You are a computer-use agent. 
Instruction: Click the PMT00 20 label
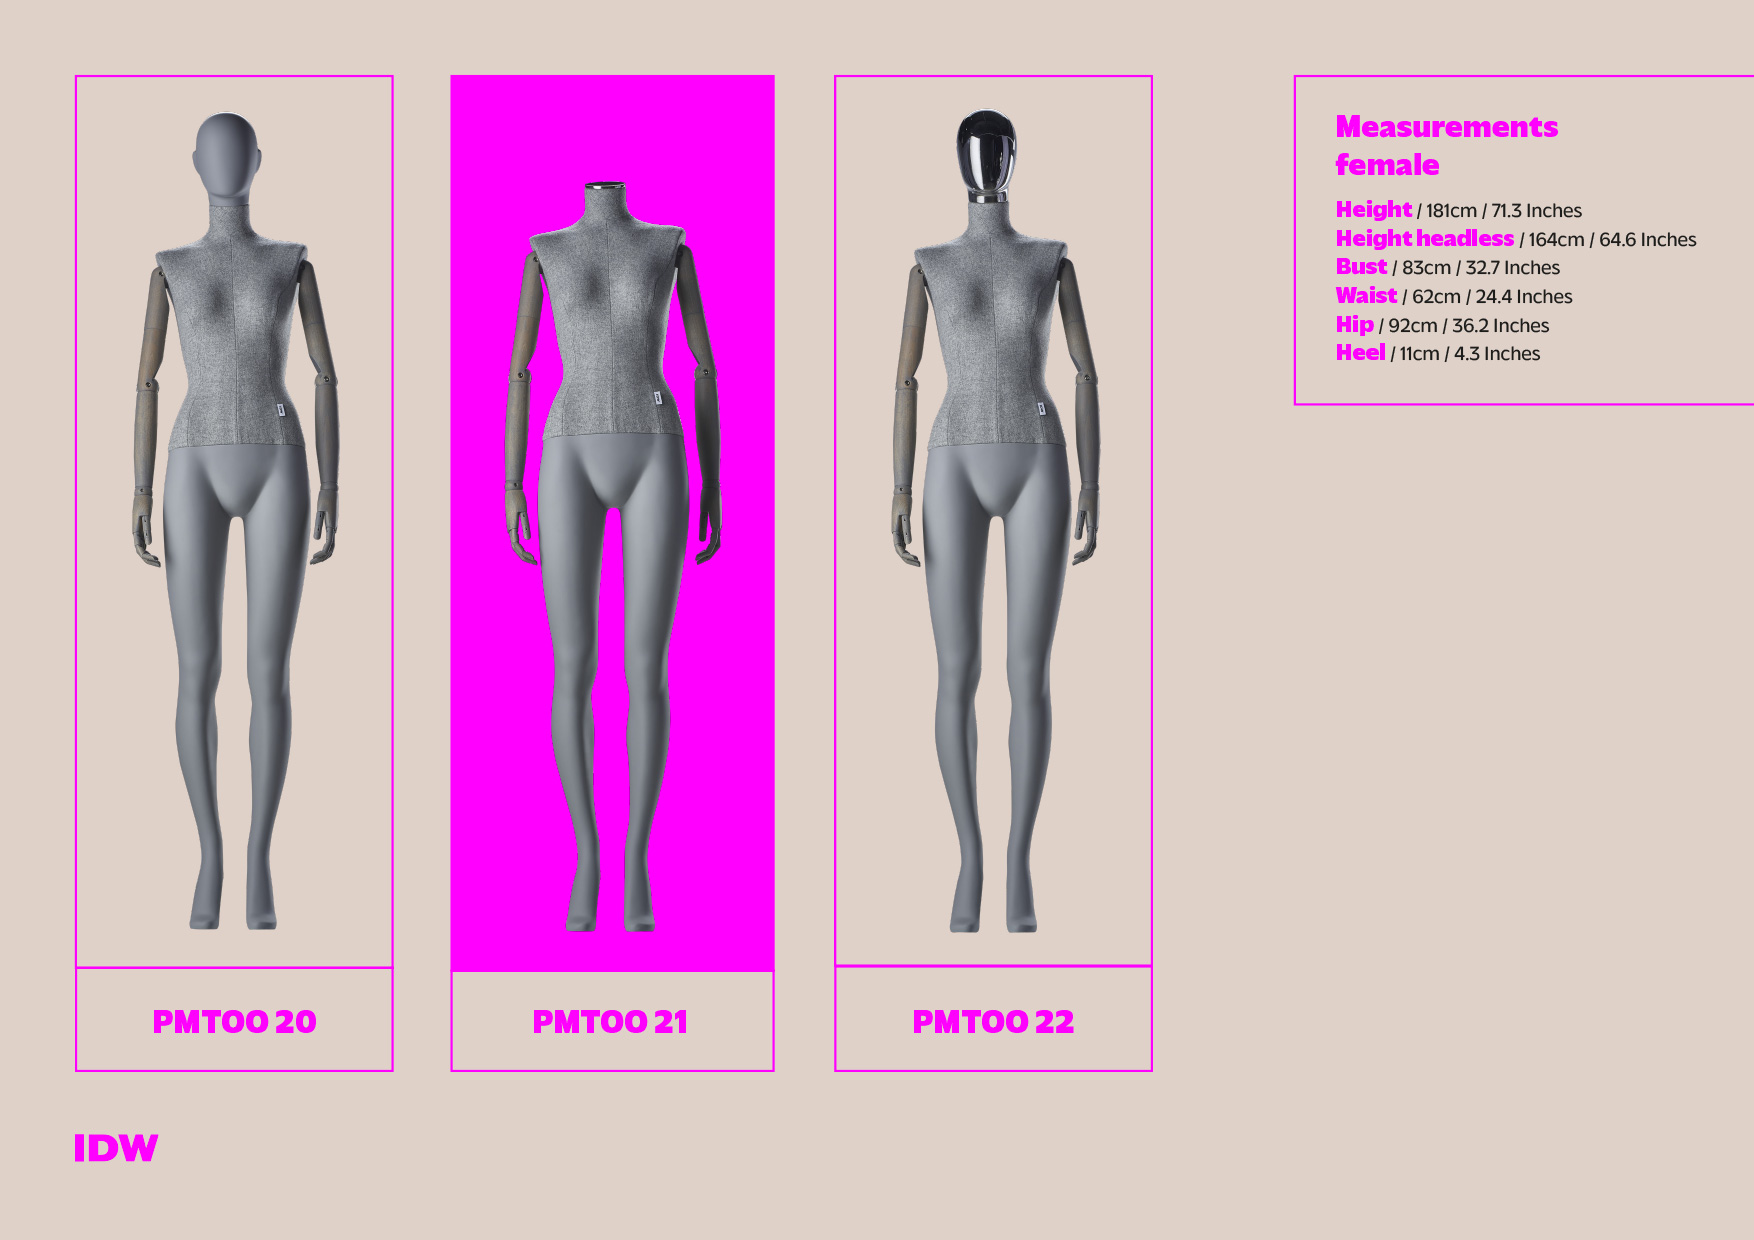point(234,1021)
